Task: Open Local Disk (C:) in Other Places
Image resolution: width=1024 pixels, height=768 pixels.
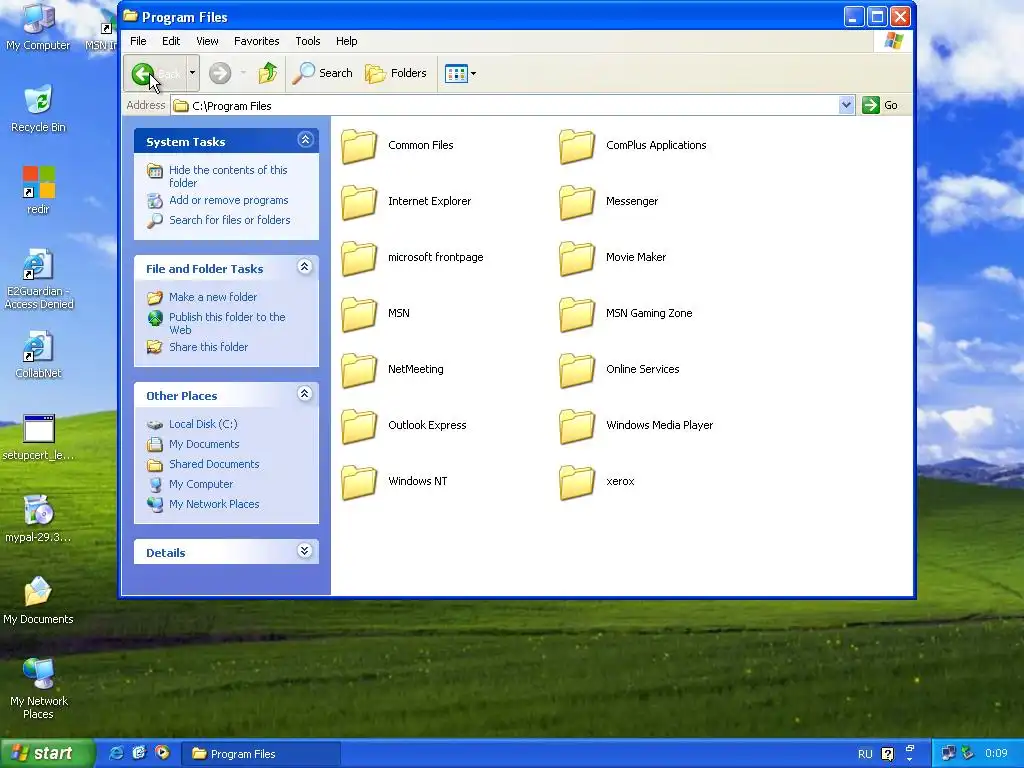Action: click(203, 424)
